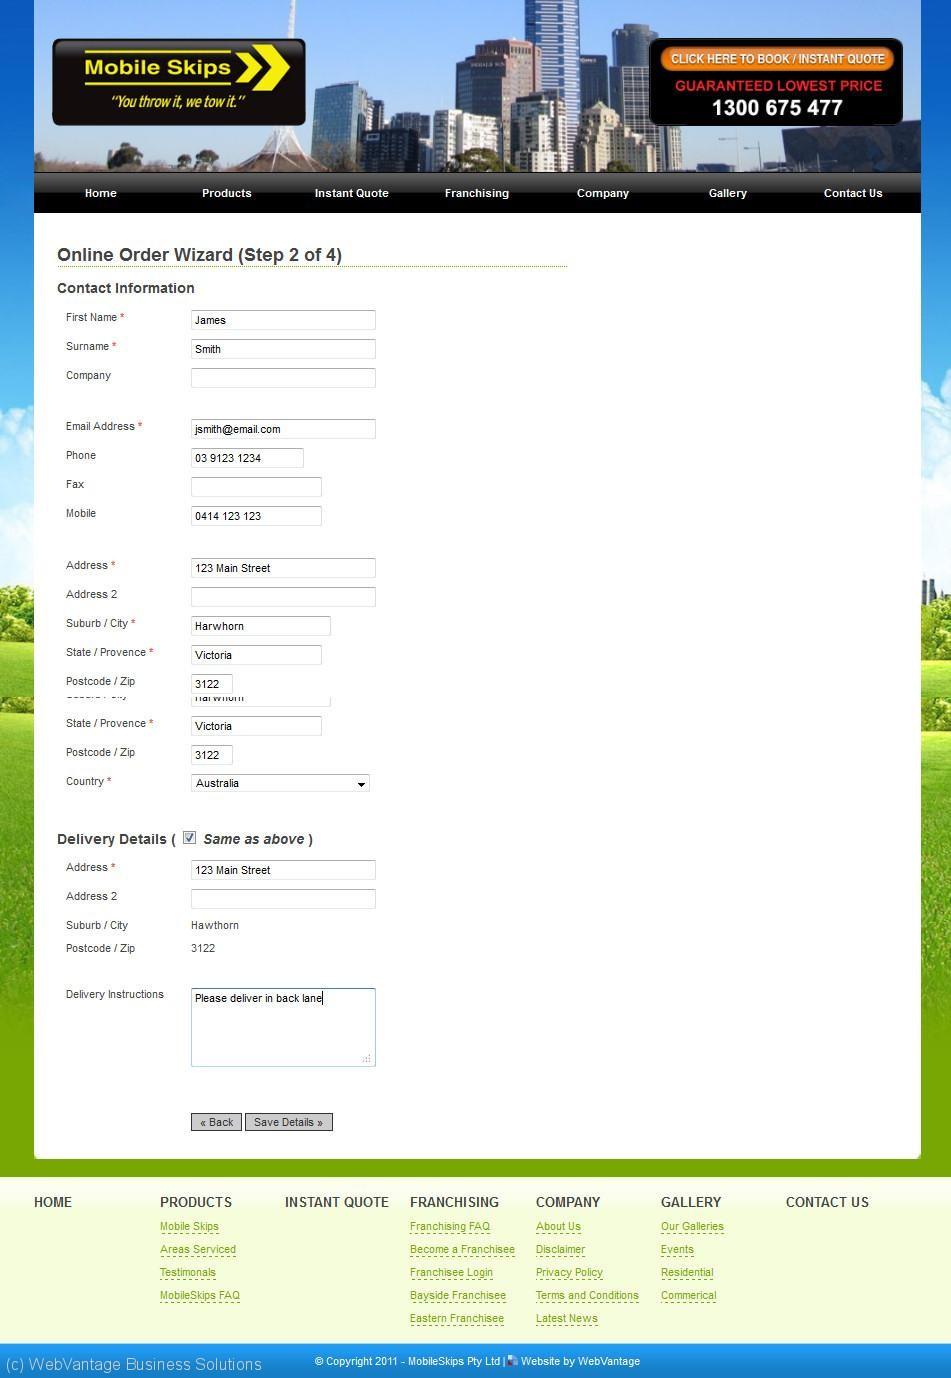Visit the Areas Serviced footer link
This screenshot has width=951, height=1378.
coord(198,1249)
